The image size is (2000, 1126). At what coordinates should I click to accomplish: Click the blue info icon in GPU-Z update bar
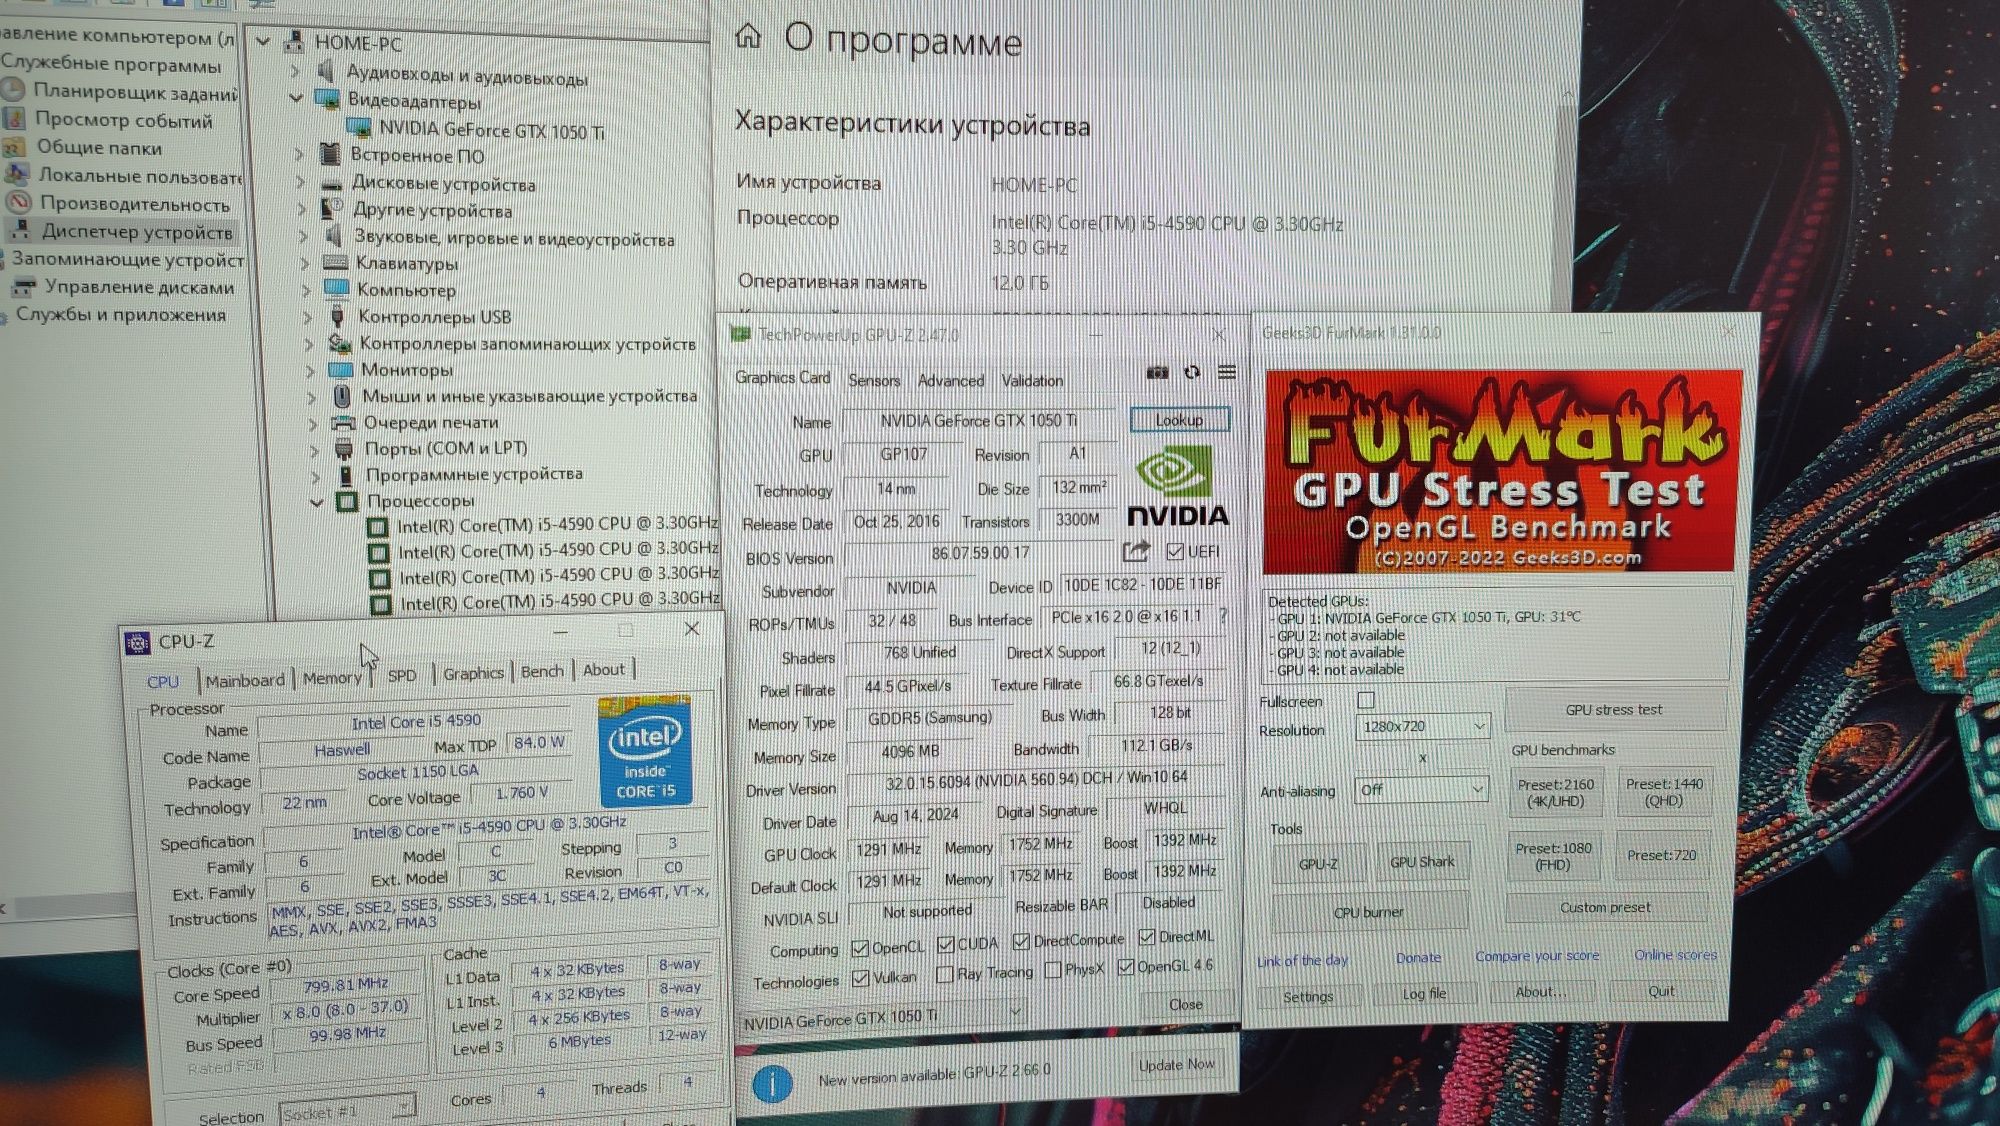click(x=772, y=1083)
